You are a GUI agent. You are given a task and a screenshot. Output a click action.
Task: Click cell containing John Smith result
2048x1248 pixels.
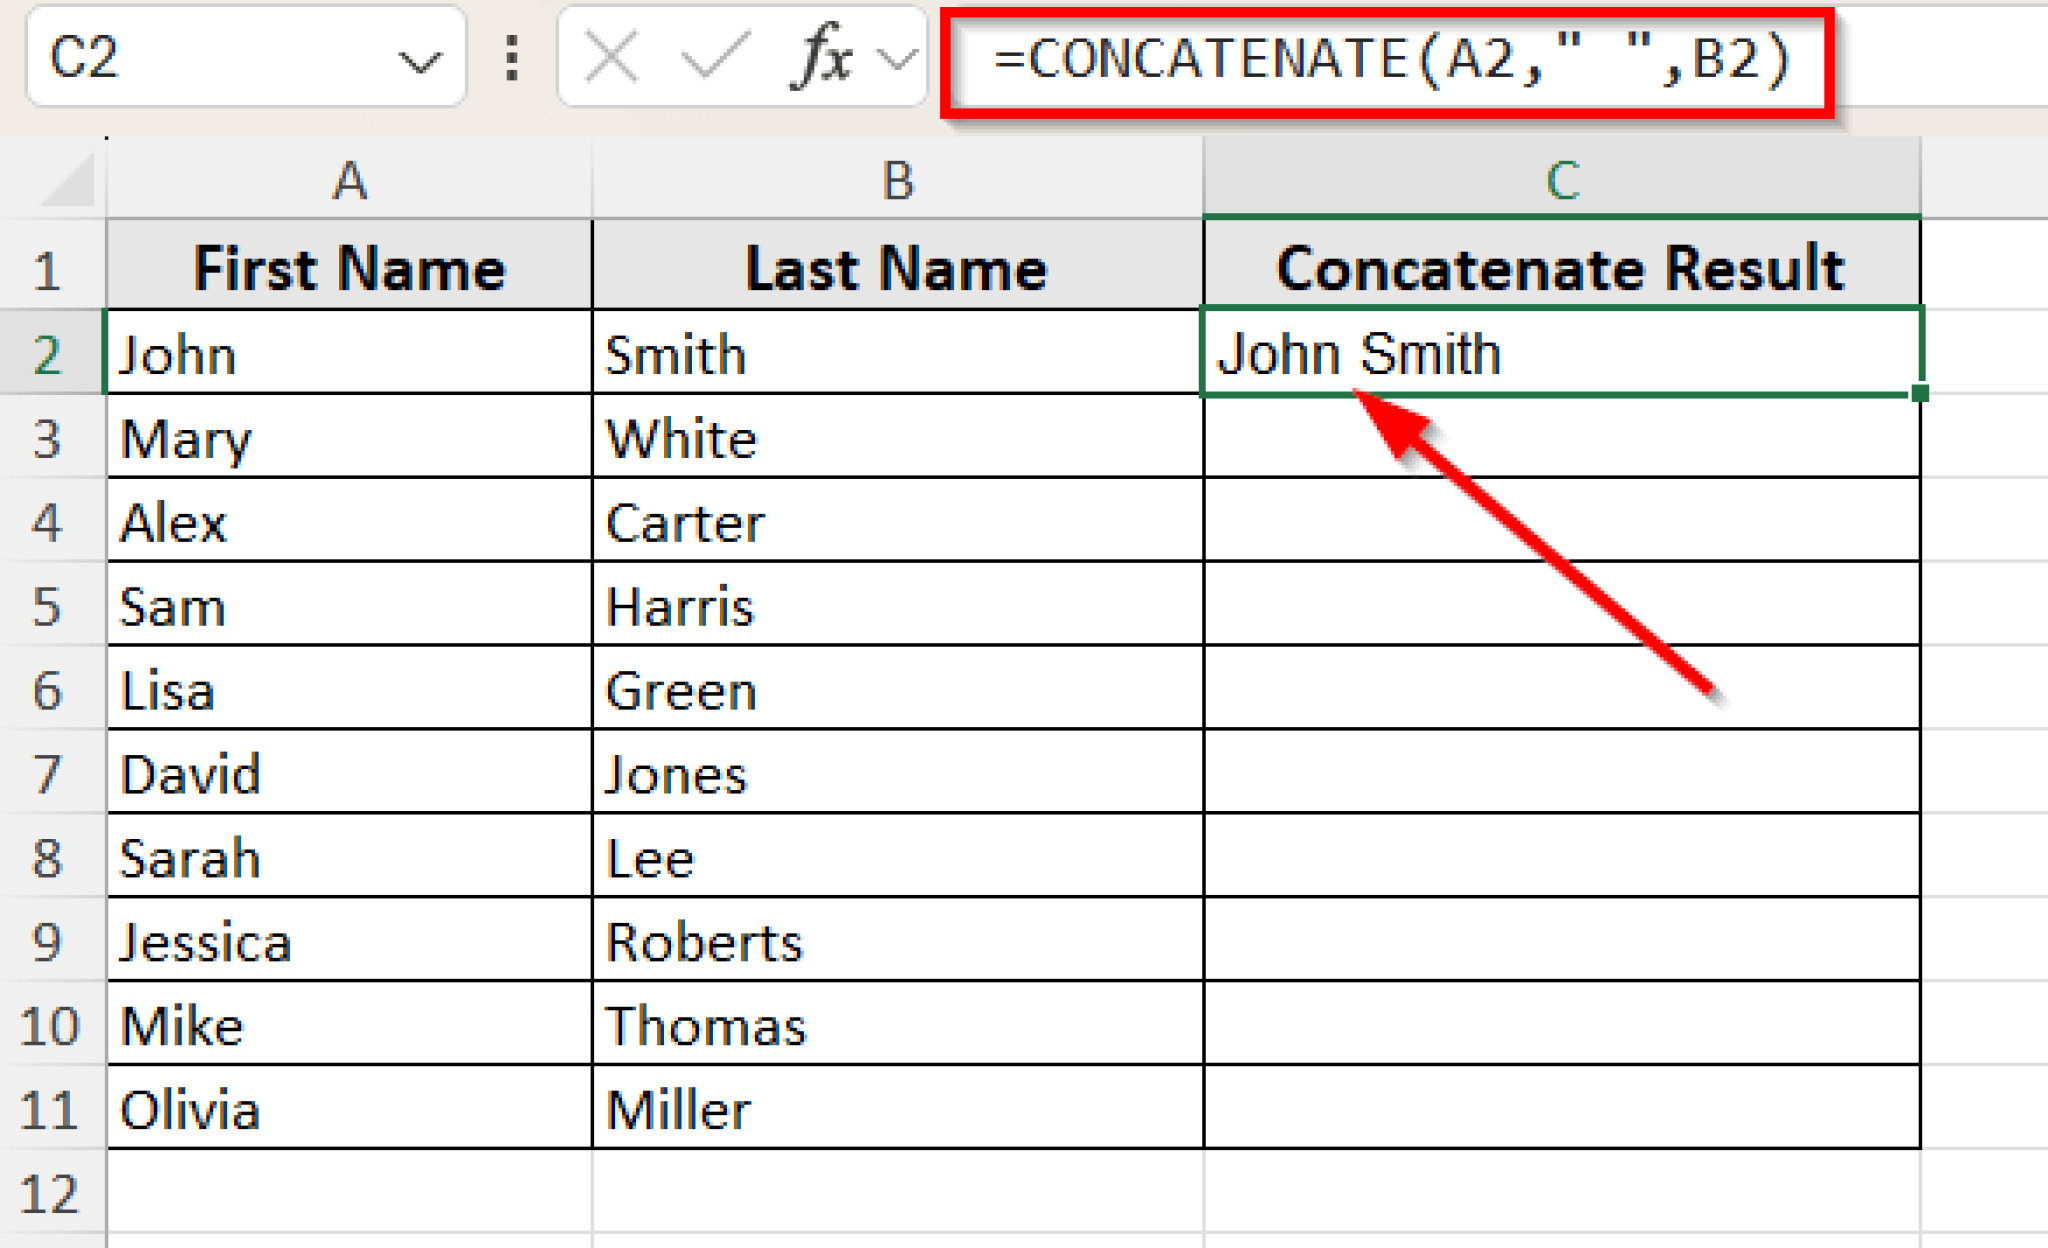click(x=1560, y=353)
